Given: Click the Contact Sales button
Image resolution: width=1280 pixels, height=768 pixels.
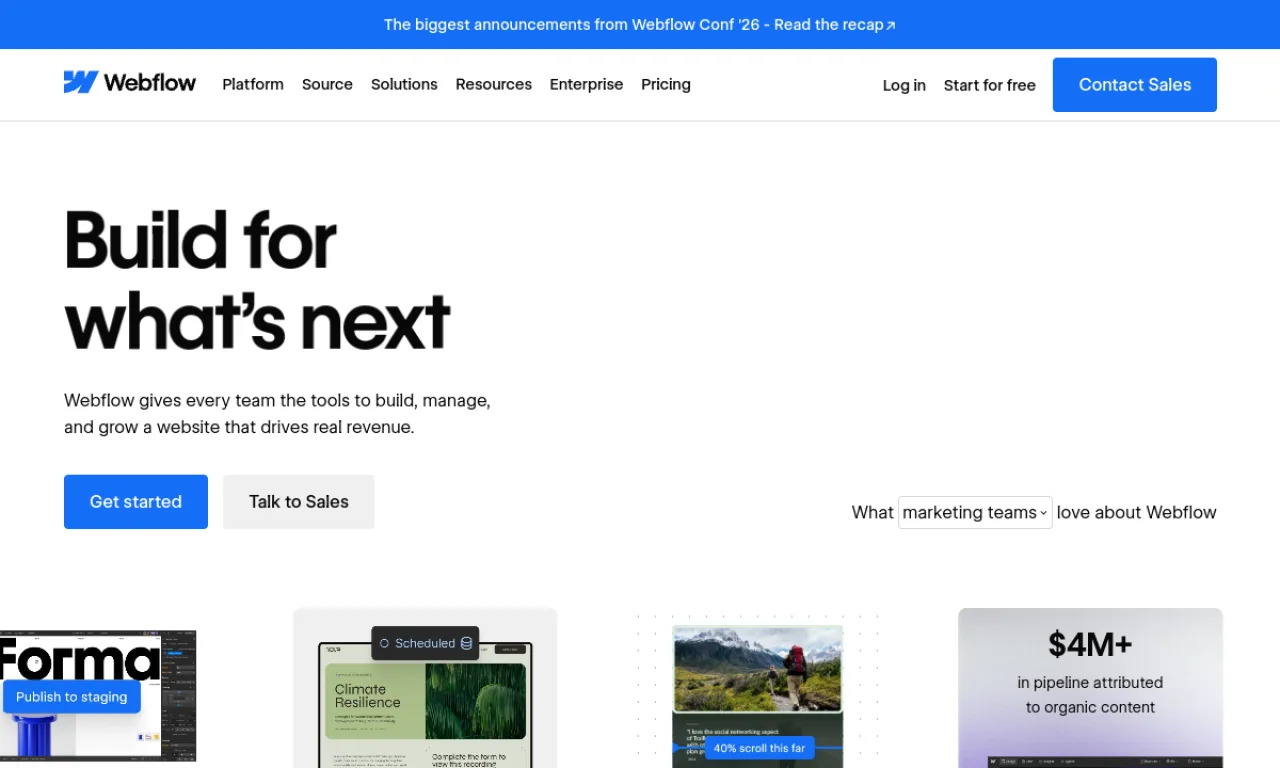Looking at the screenshot, I should pos(1135,85).
